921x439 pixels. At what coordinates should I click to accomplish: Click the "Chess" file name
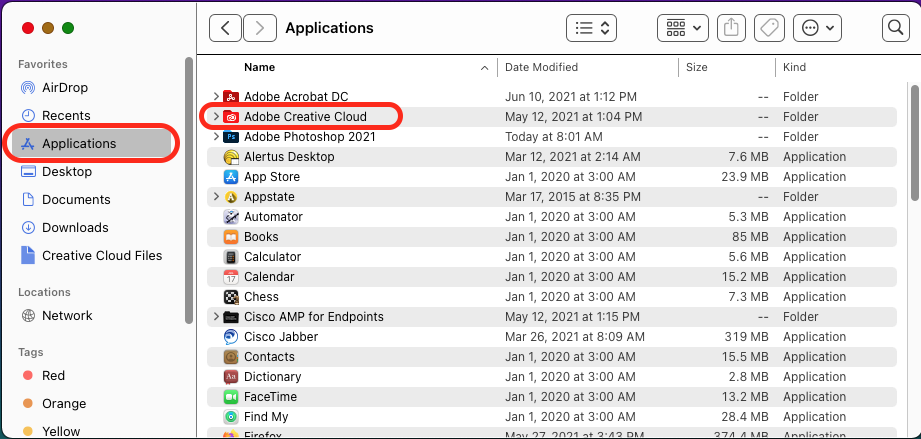pos(261,297)
